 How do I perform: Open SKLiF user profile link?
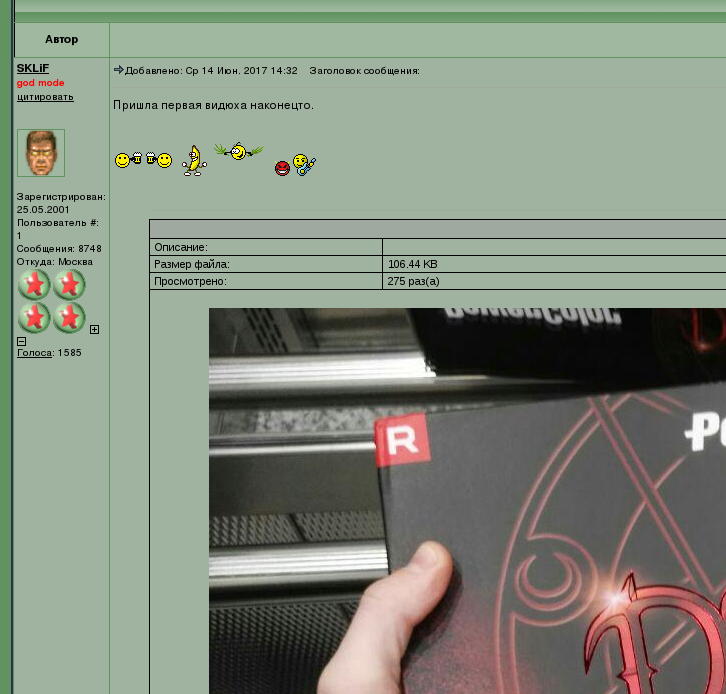[33, 68]
